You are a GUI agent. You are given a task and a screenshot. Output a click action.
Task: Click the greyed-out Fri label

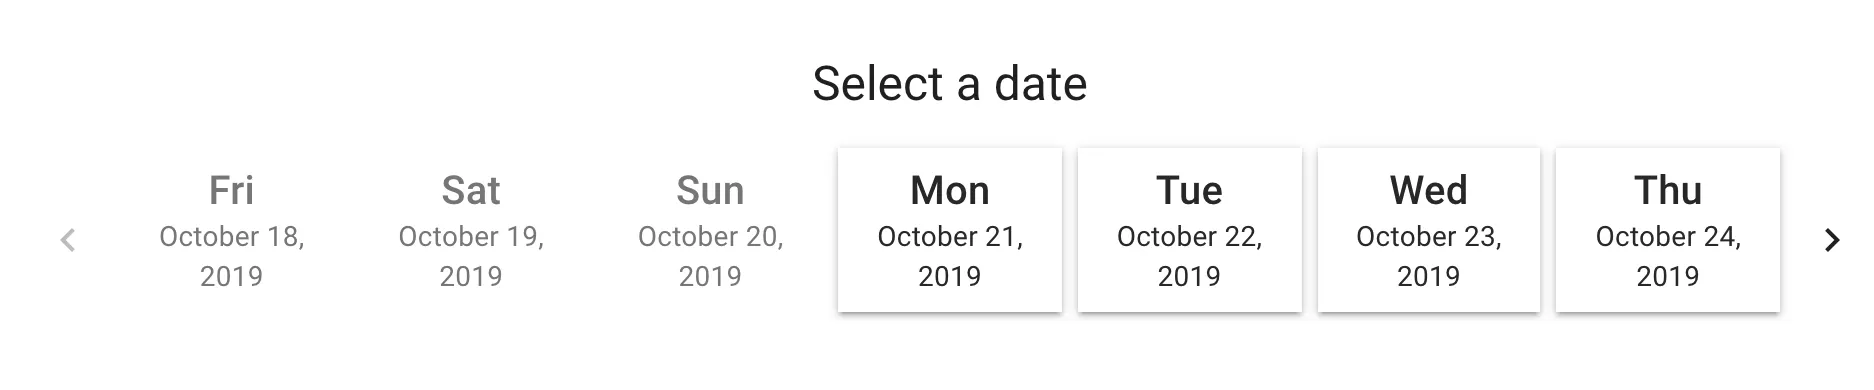click(x=231, y=190)
